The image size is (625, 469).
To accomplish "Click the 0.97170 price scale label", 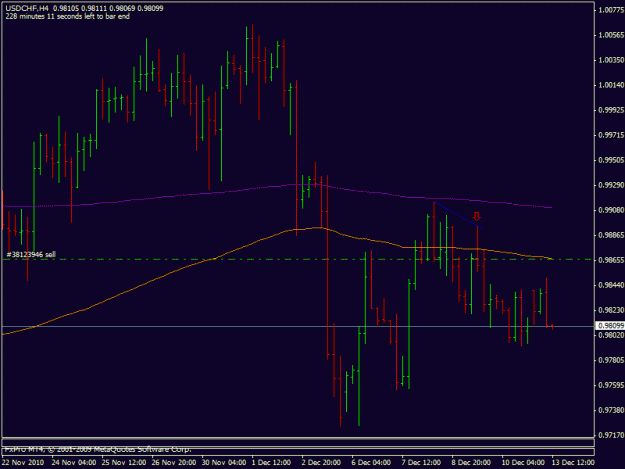I will point(611,435).
